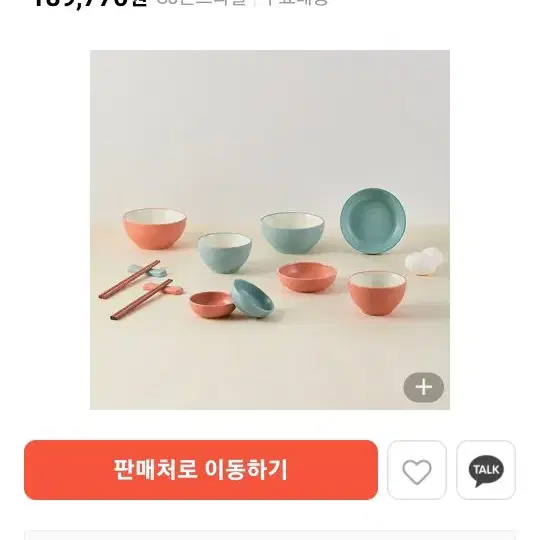Add product to wishlist with heart icon
This screenshot has width=540, height=540.
[x=417, y=470]
